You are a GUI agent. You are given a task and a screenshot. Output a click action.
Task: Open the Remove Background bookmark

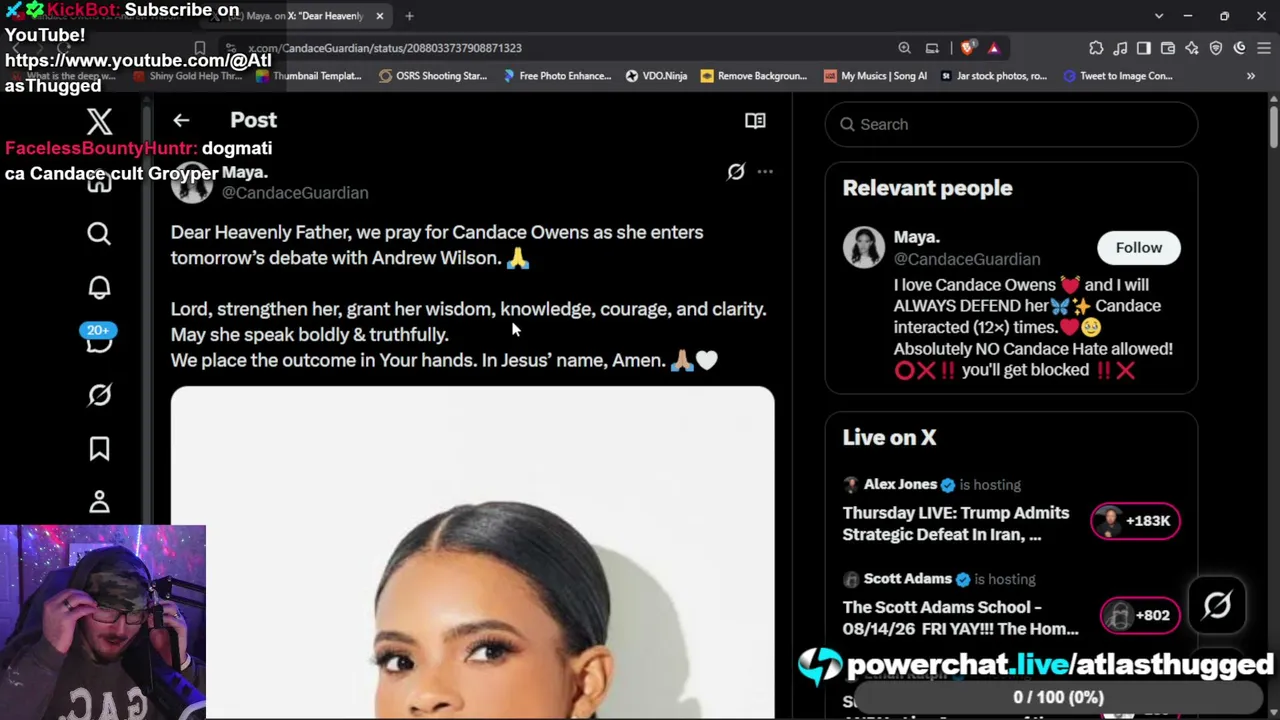click(x=754, y=76)
